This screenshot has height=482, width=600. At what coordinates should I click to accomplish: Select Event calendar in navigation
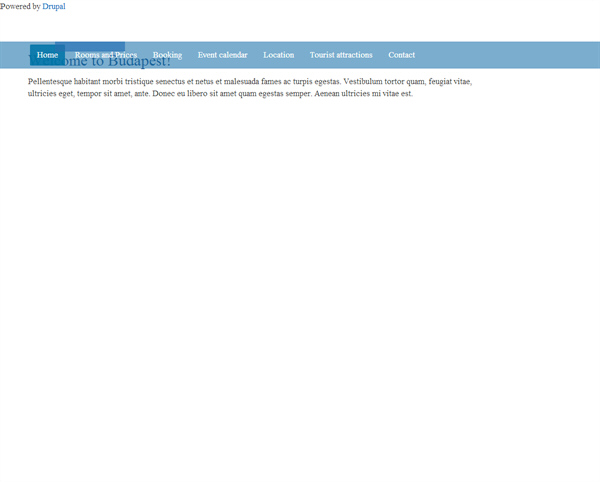[223, 55]
